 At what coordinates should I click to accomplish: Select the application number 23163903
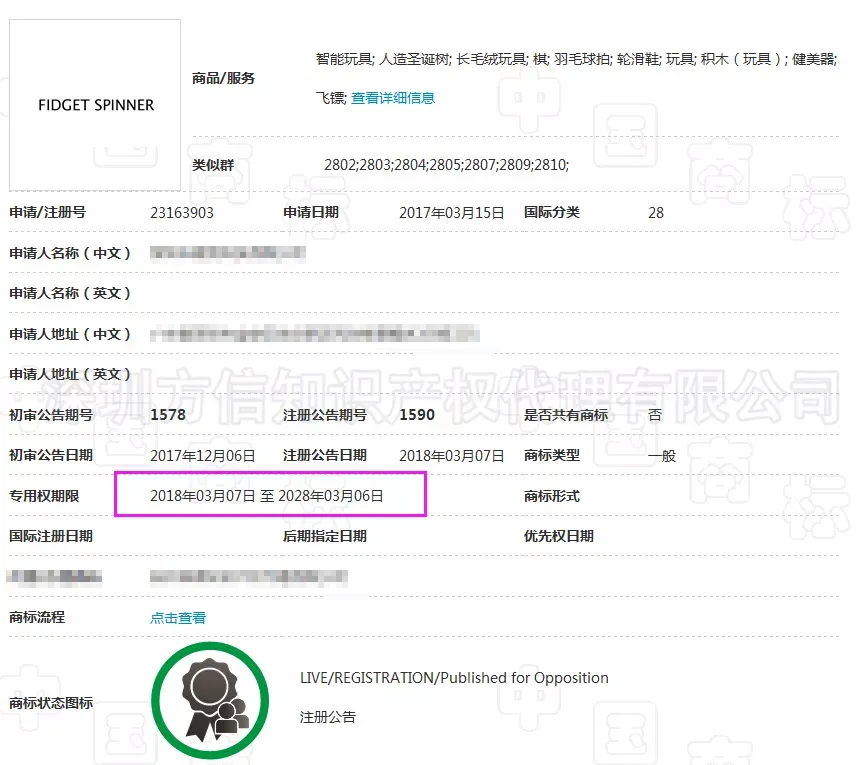tap(182, 213)
